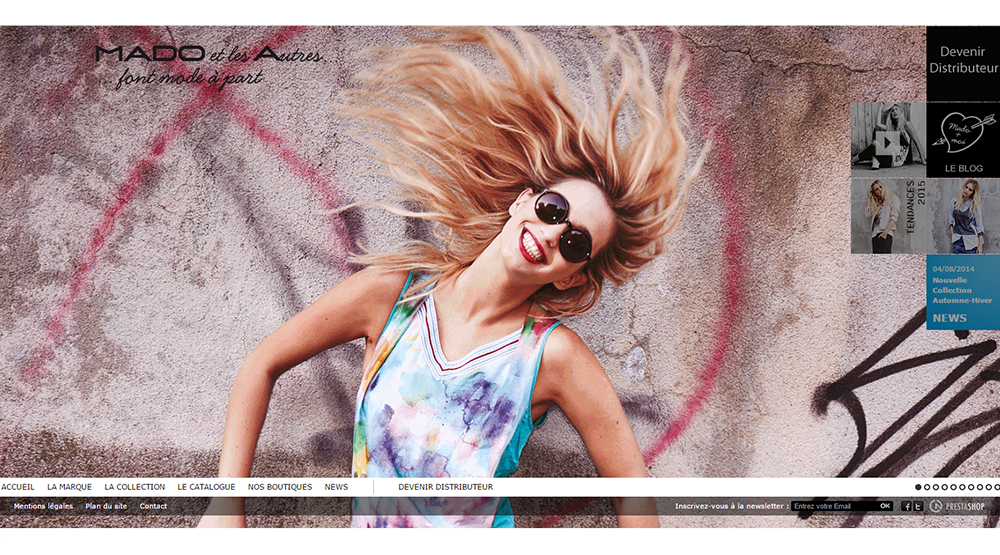Select the second slideshow dot
Screen dimensions: 1000x555
tap(927, 487)
